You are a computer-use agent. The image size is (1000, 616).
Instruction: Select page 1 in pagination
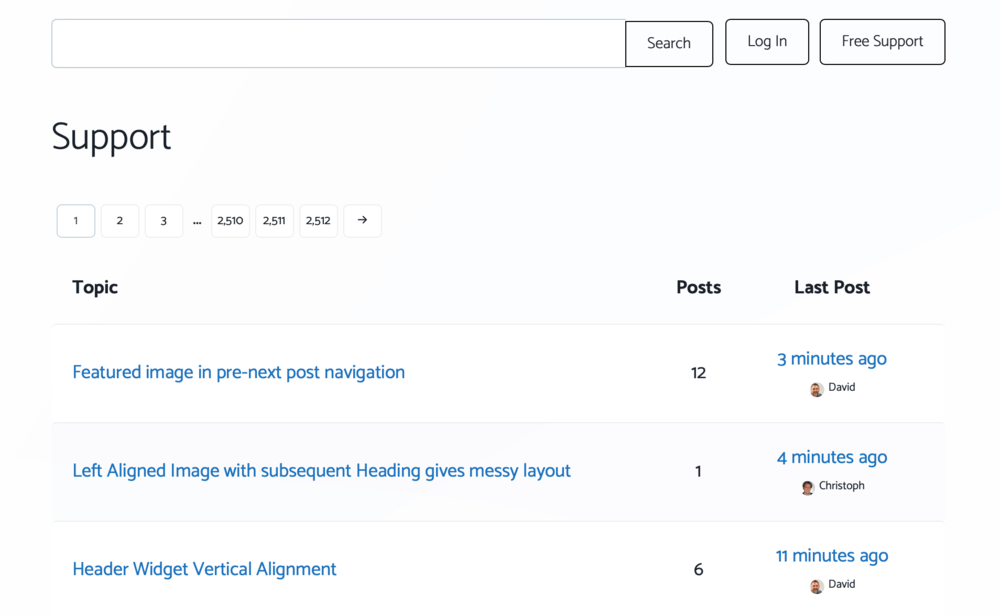click(x=76, y=220)
